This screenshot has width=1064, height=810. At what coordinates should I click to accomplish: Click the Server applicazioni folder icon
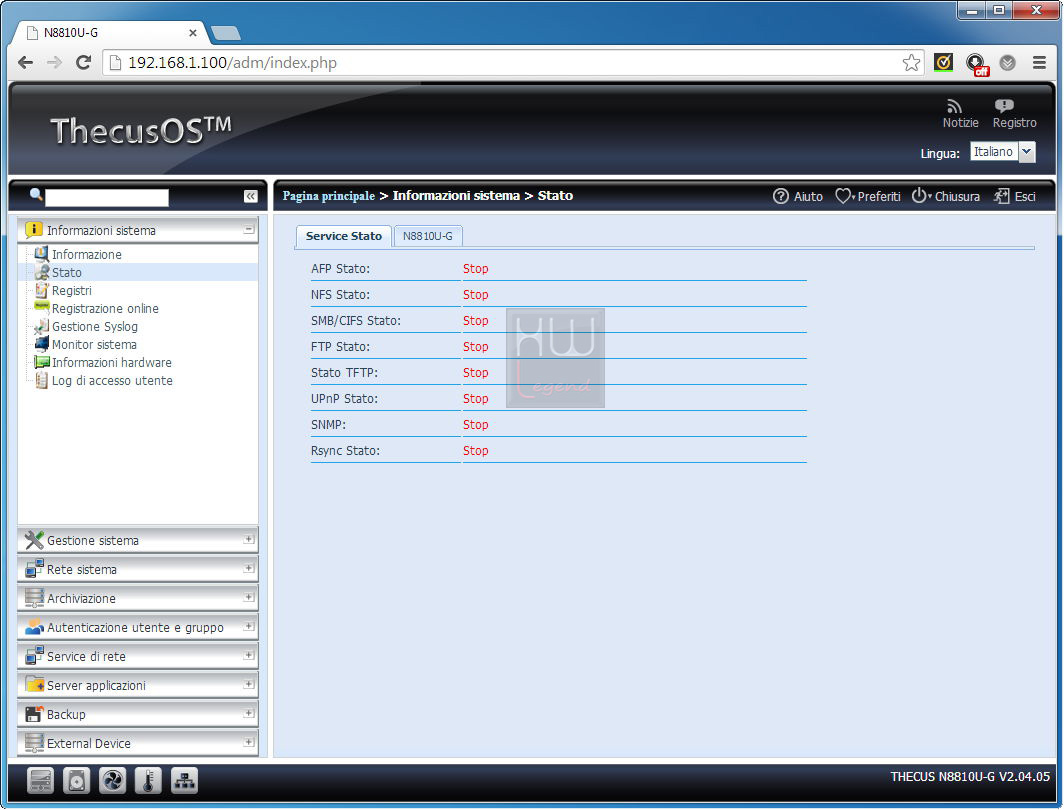34,684
